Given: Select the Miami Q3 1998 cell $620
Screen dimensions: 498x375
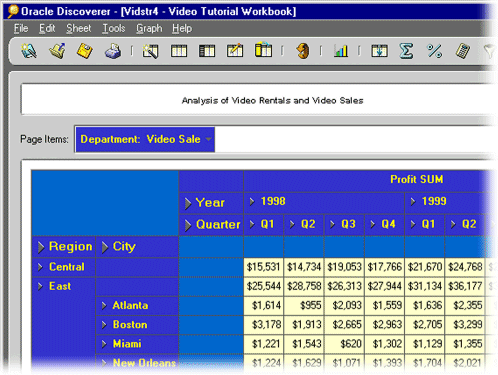Looking at the screenshot, I should (x=344, y=344).
